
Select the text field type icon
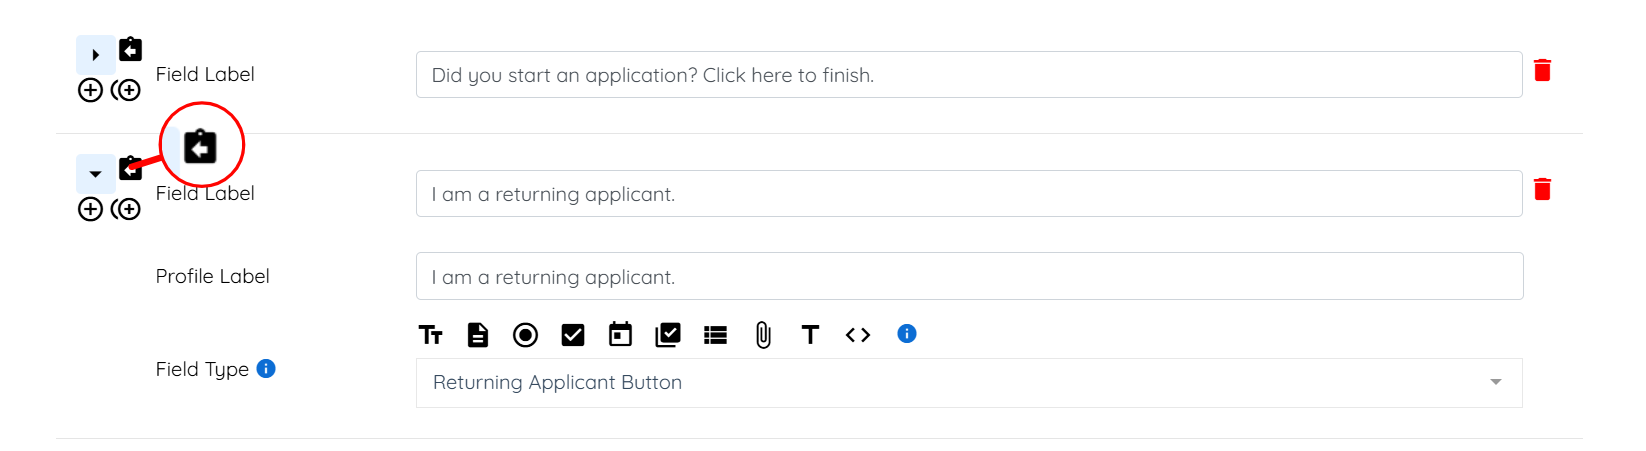430,335
